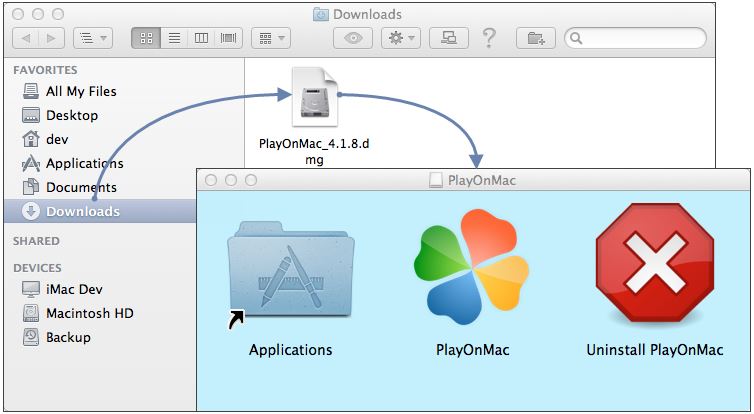Click the PlayOnMac window title disk icon
Image resolution: width=754 pixels, height=414 pixels.
[x=436, y=180]
